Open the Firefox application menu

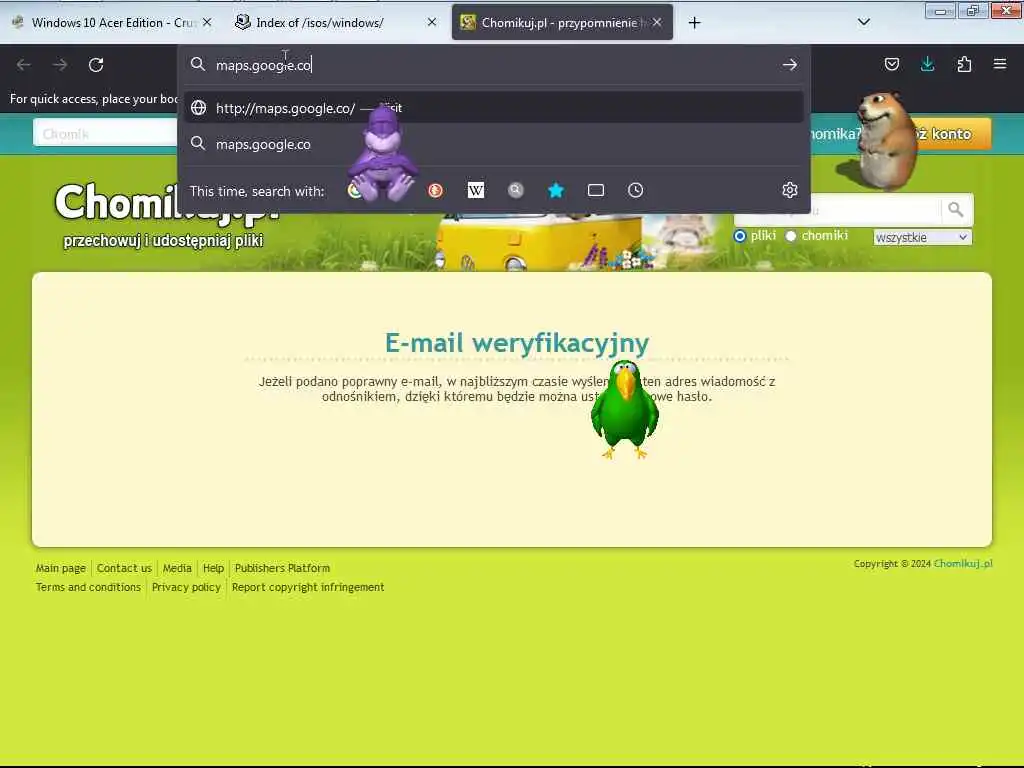pyautogui.click(x=1000, y=64)
